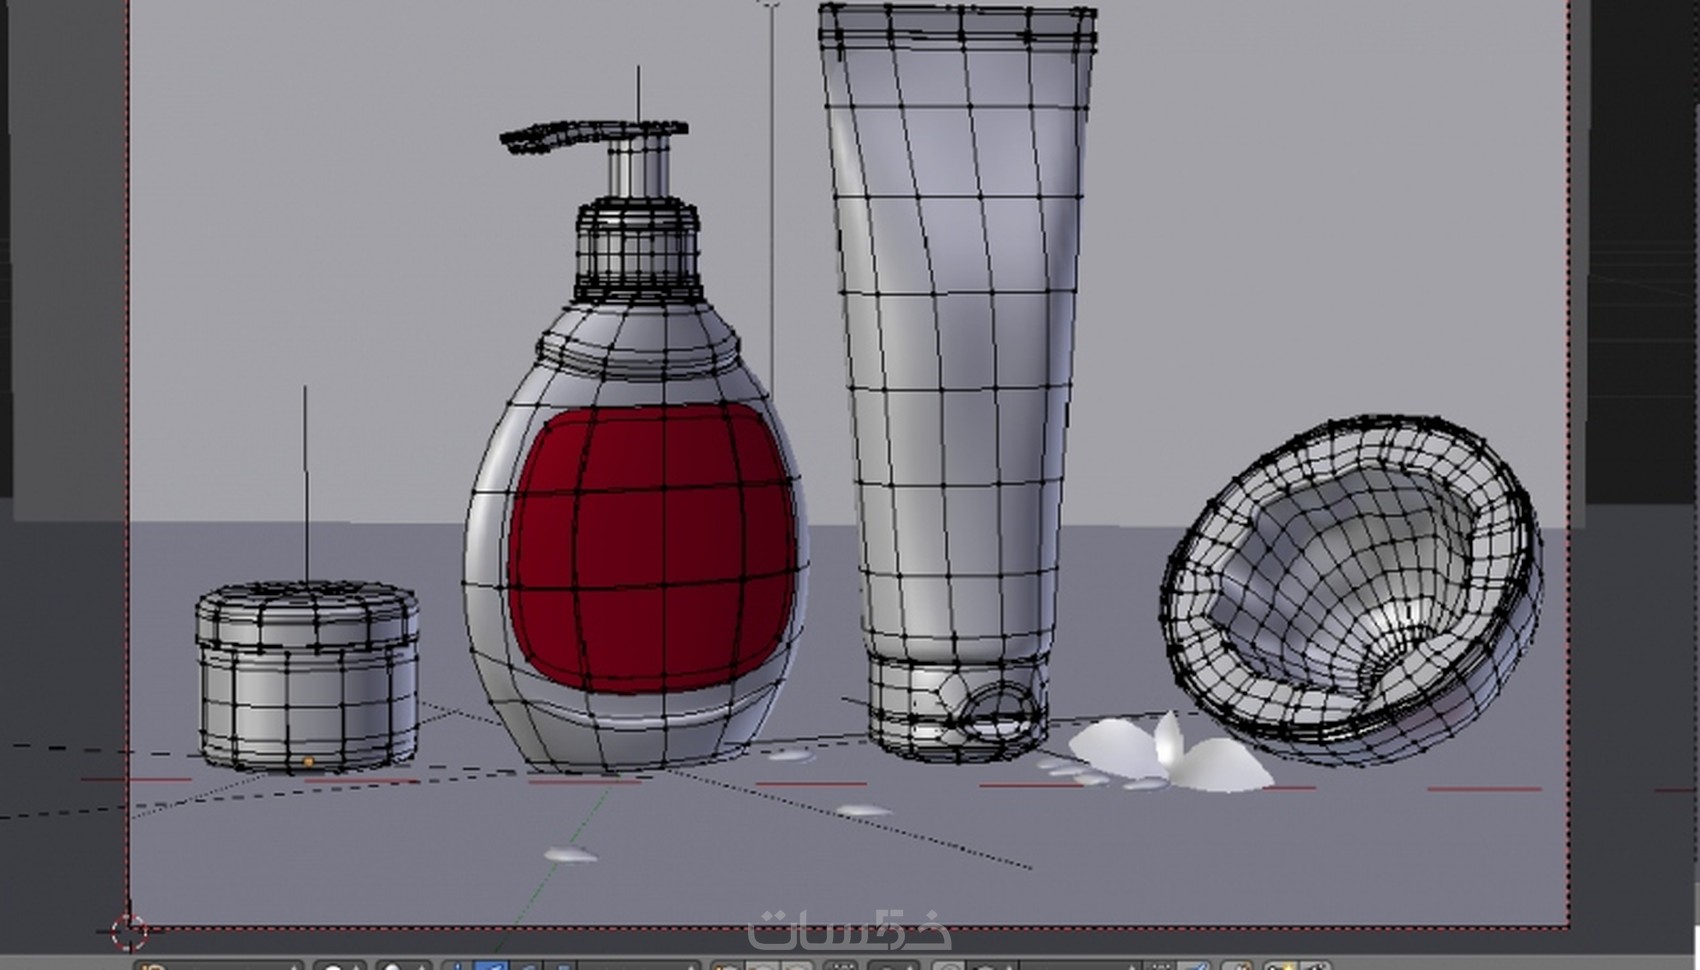Open the object mode dropdown in the 3D header

tap(218, 965)
